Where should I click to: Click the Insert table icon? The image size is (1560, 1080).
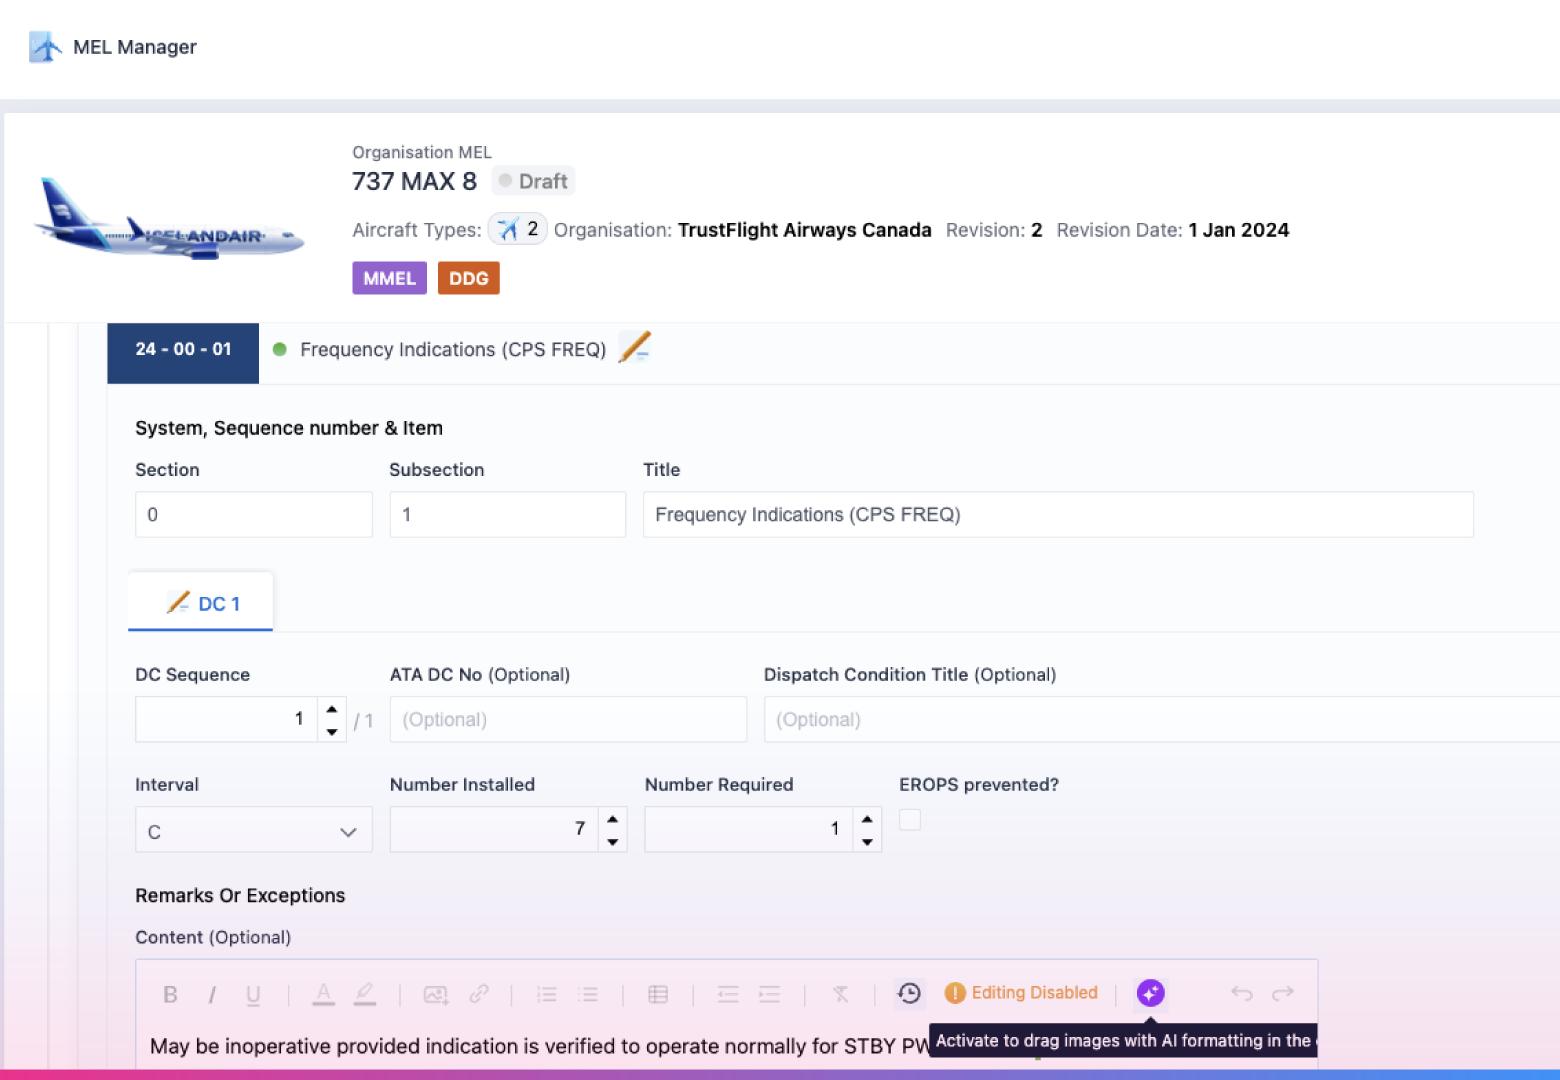(x=658, y=994)
